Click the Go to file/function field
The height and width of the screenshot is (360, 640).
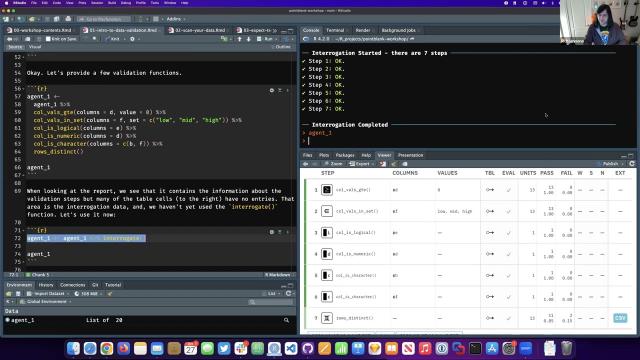pos(104,19)
